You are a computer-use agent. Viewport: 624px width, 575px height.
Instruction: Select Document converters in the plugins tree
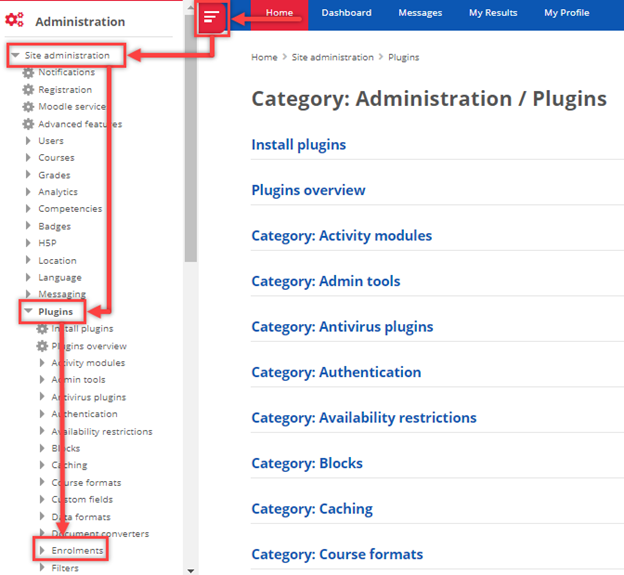100,534
